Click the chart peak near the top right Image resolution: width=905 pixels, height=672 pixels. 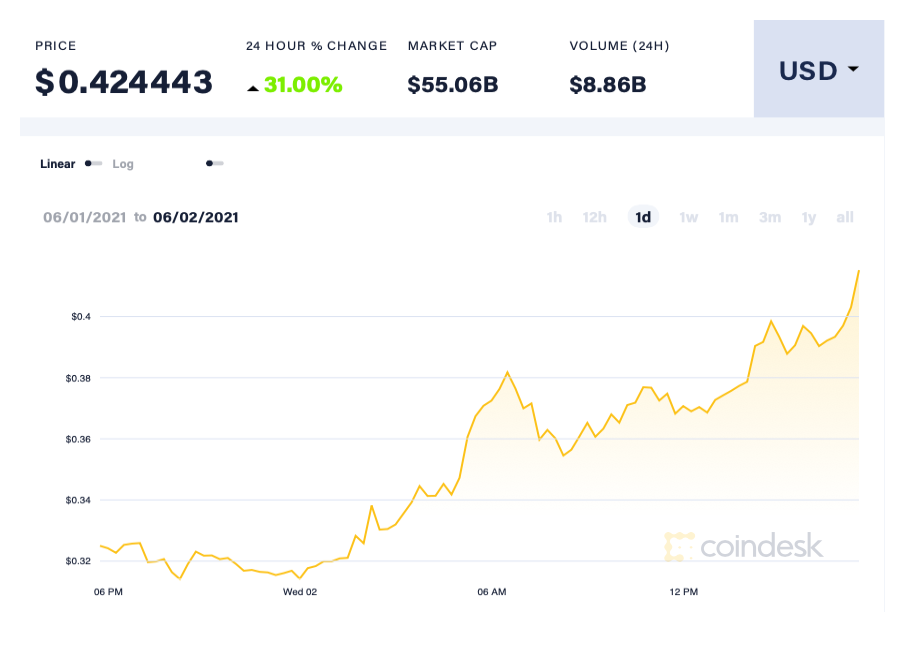pyautogui.click(x=858, y=272)
